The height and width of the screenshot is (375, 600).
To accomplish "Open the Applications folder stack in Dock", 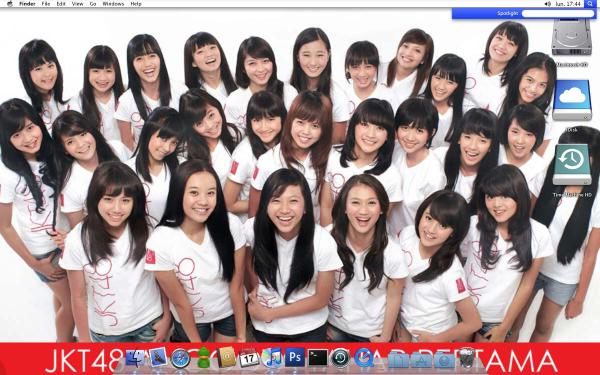I will tap(421, 360).
